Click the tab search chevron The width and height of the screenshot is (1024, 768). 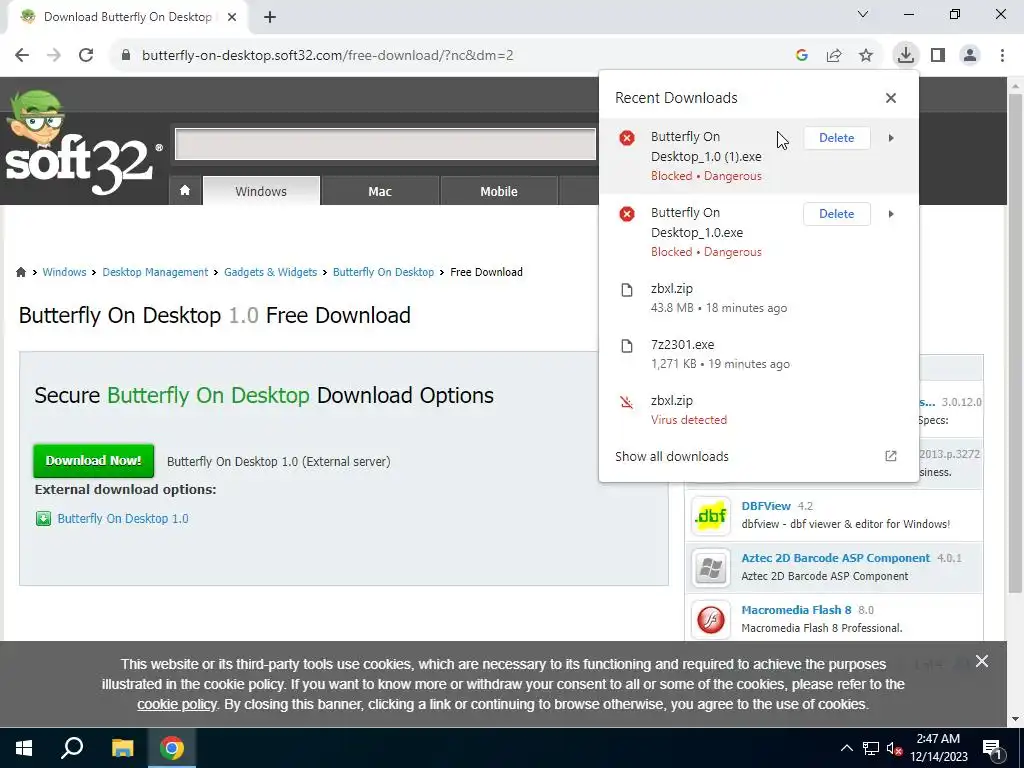coord(863,14)
